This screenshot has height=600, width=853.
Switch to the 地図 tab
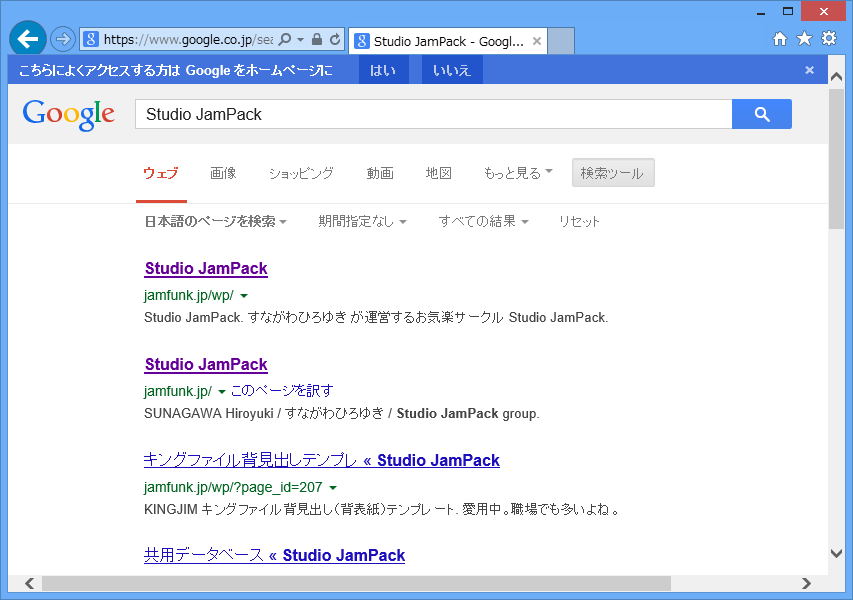(438, 174)
